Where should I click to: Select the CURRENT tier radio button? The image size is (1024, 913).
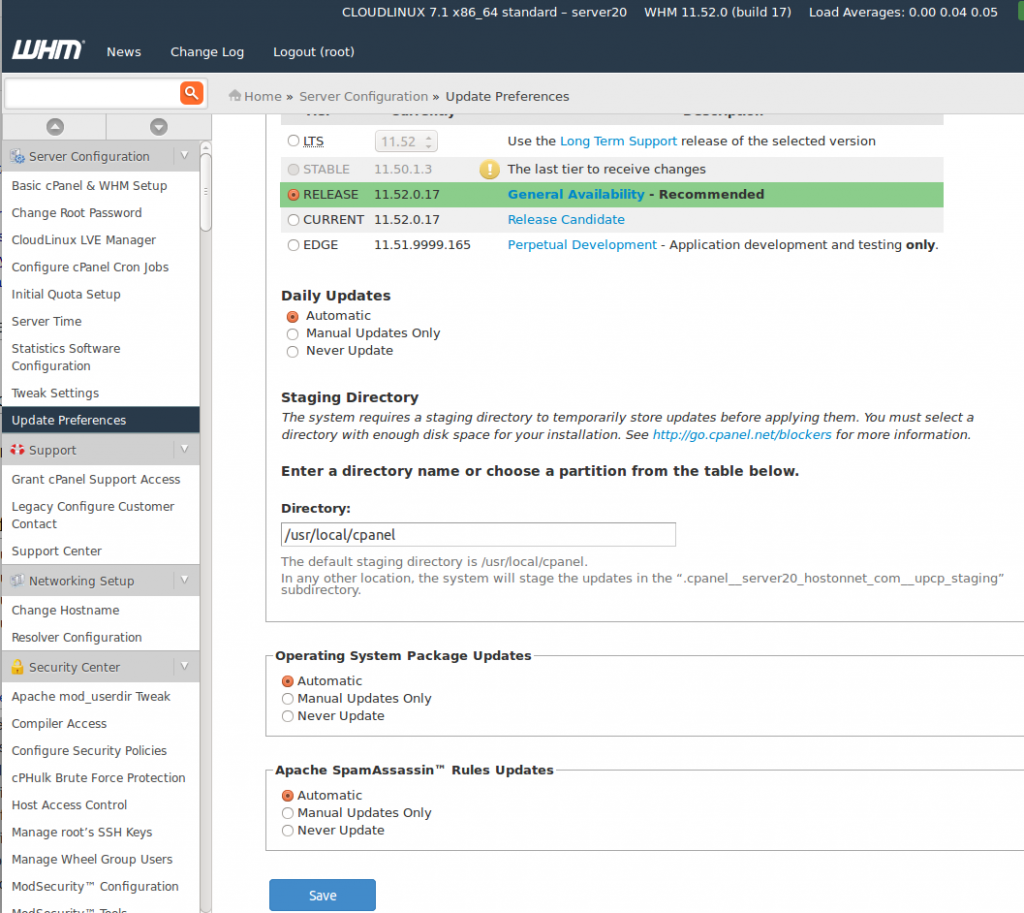pyautogui.click(x=293, y=220)
